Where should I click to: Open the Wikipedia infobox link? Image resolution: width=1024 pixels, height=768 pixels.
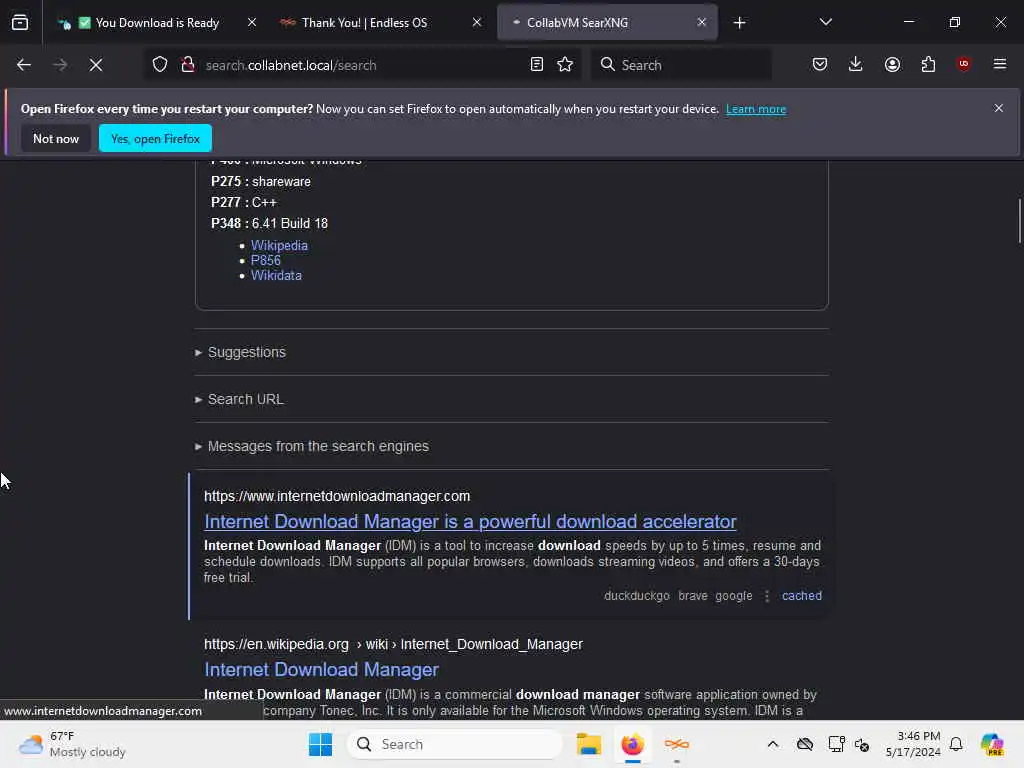tap(279, 246)
